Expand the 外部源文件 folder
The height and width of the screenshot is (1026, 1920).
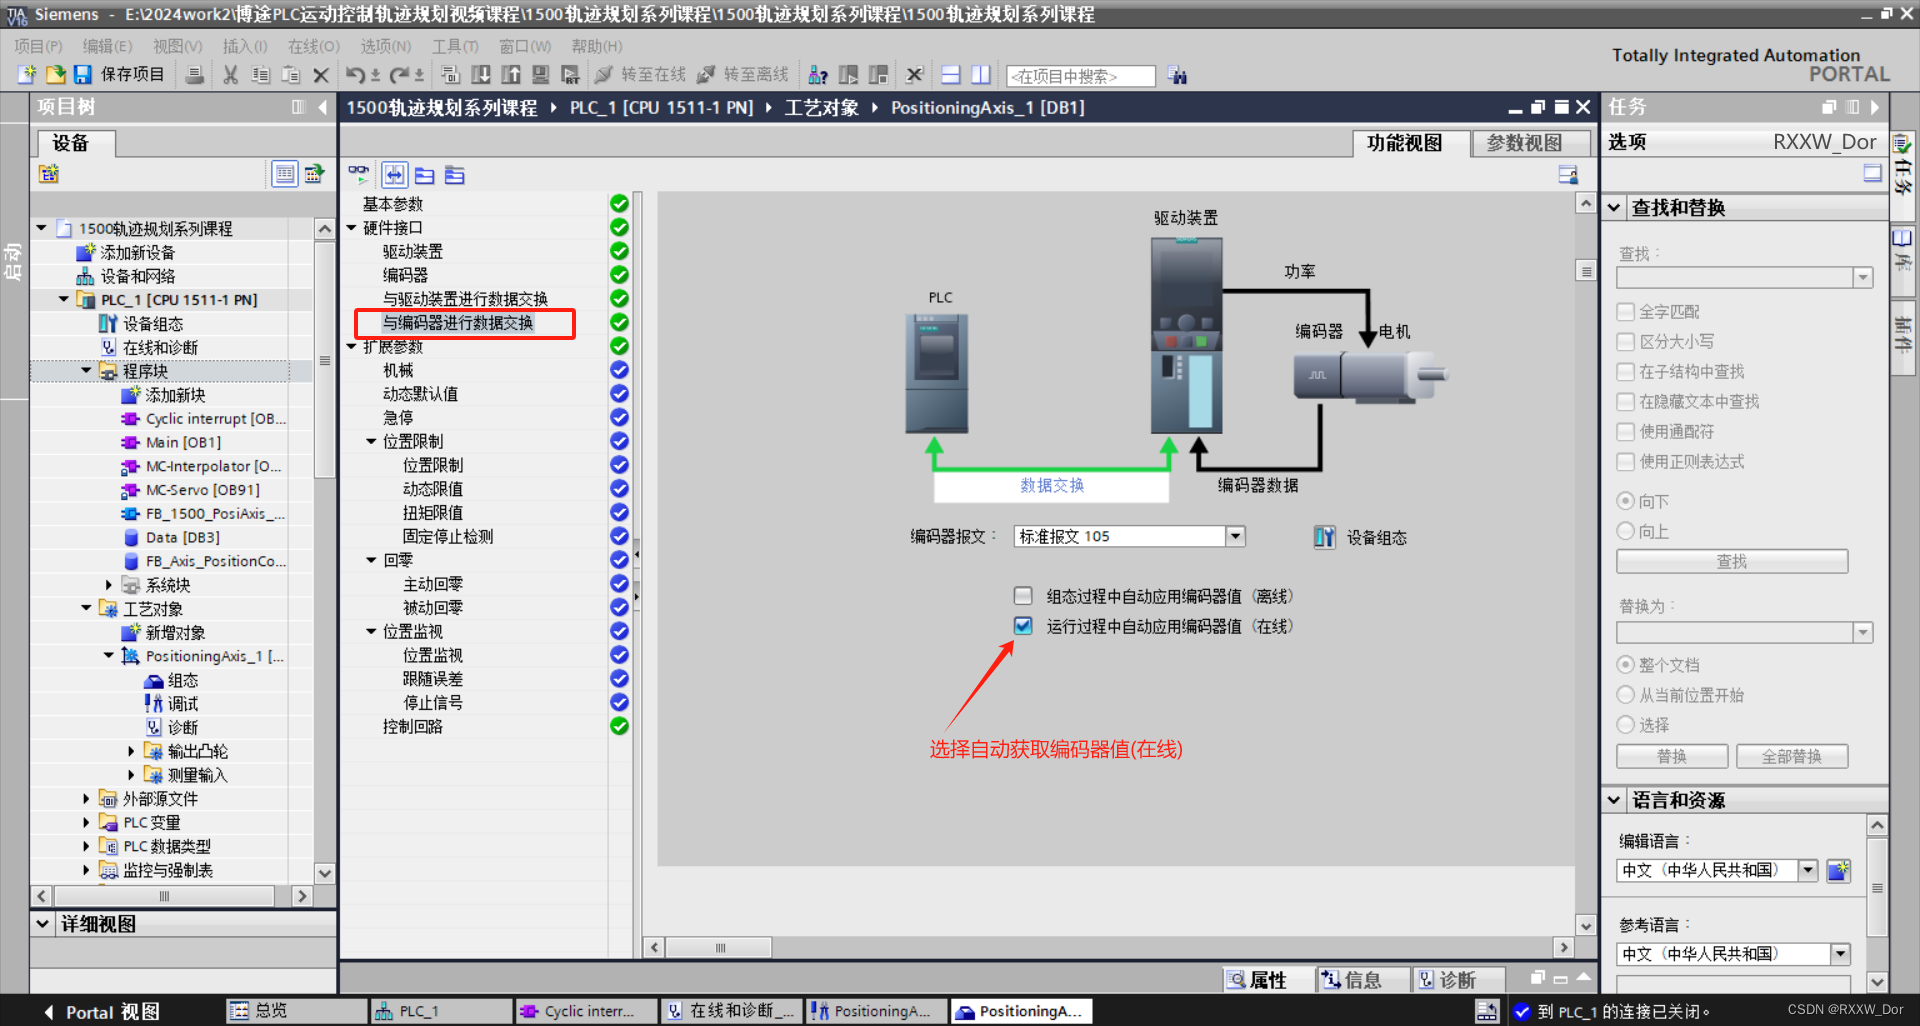click(86, 799)
